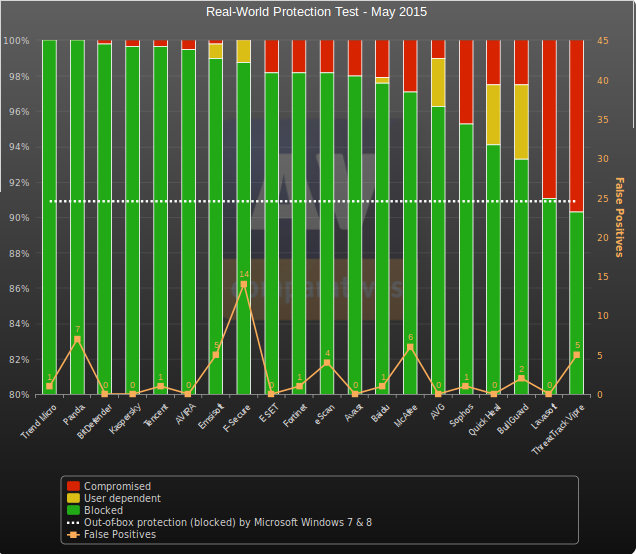Viewport: 636px width, 554px height.
Task: Click the white dotted Out-of-box protection line
Action: tap(312, 201)
